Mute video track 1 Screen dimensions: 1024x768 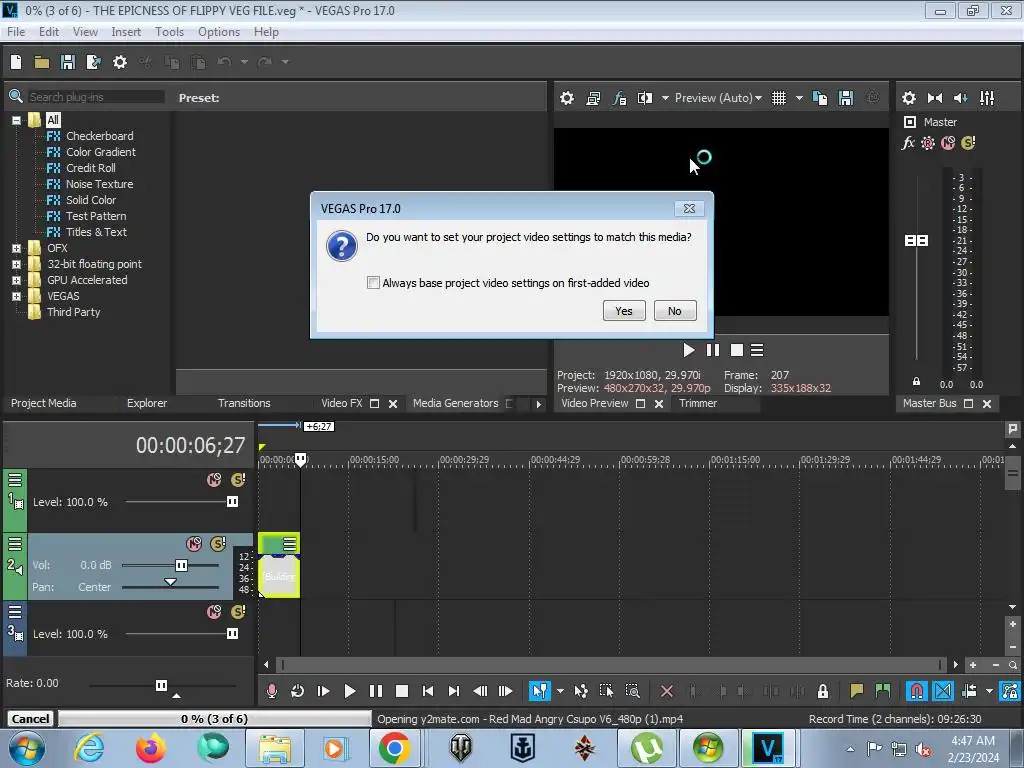coord(214,480)
